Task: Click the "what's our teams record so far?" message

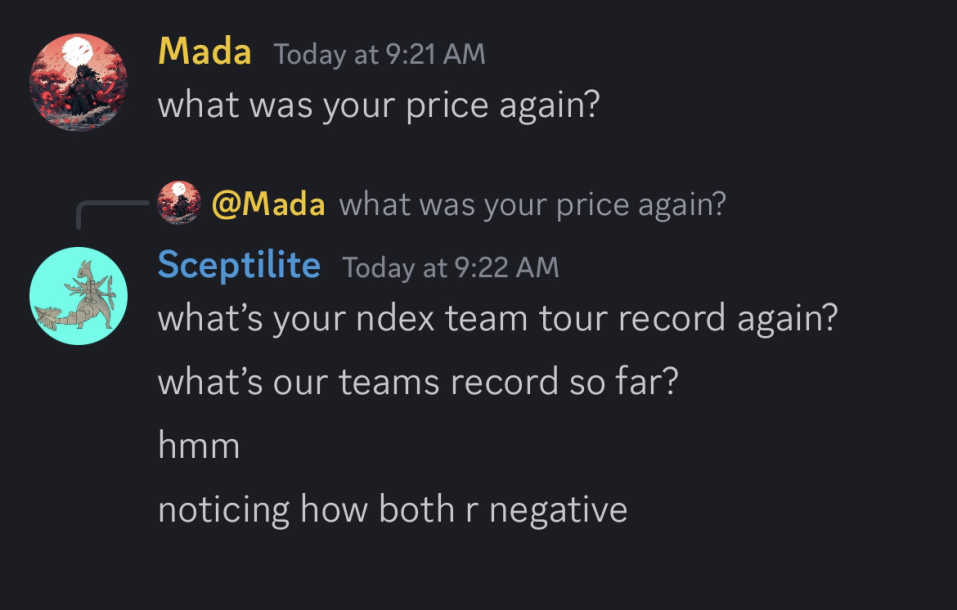Action: (x=418, y=382)
